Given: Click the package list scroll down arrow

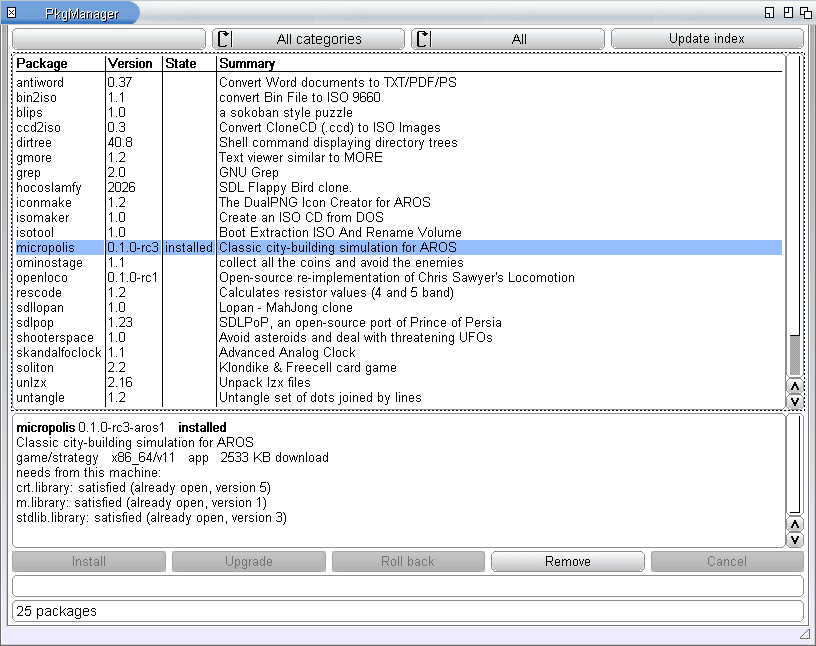Looking at the screenshot, I should point(795,401).
